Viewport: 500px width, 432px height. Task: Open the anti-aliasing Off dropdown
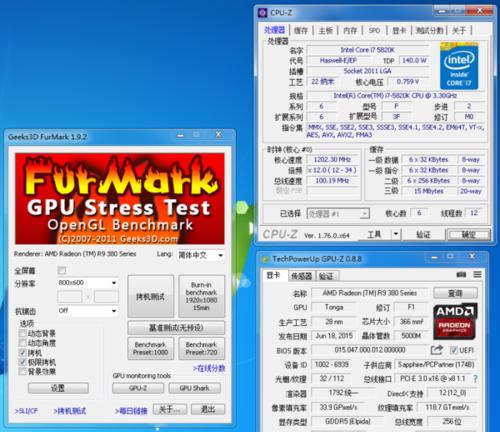[x=88, y=311]
